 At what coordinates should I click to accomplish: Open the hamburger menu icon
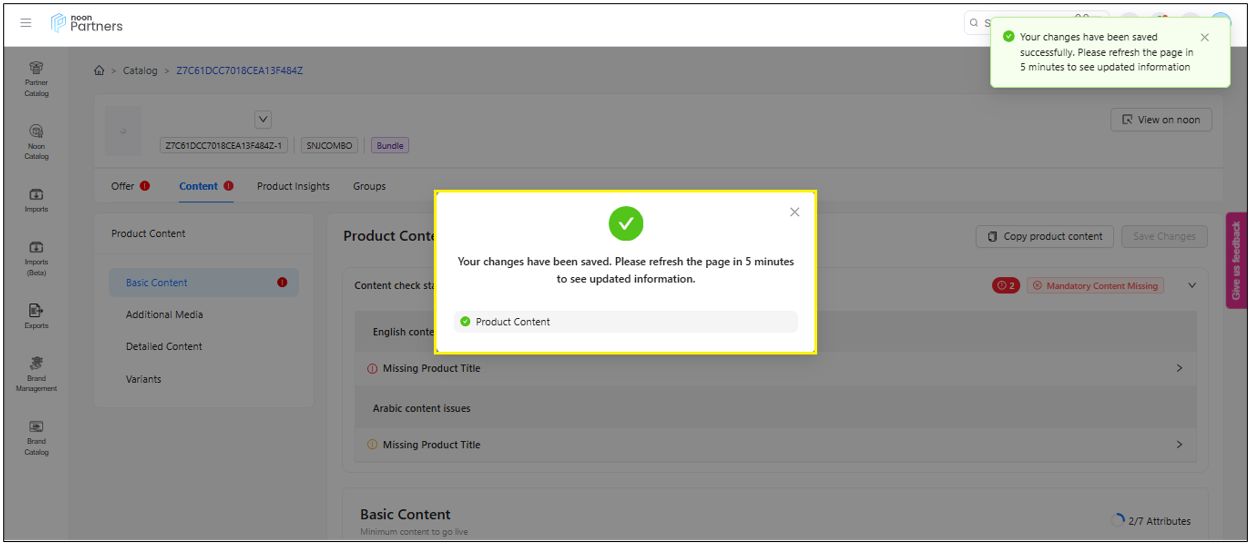click(26, 23)
